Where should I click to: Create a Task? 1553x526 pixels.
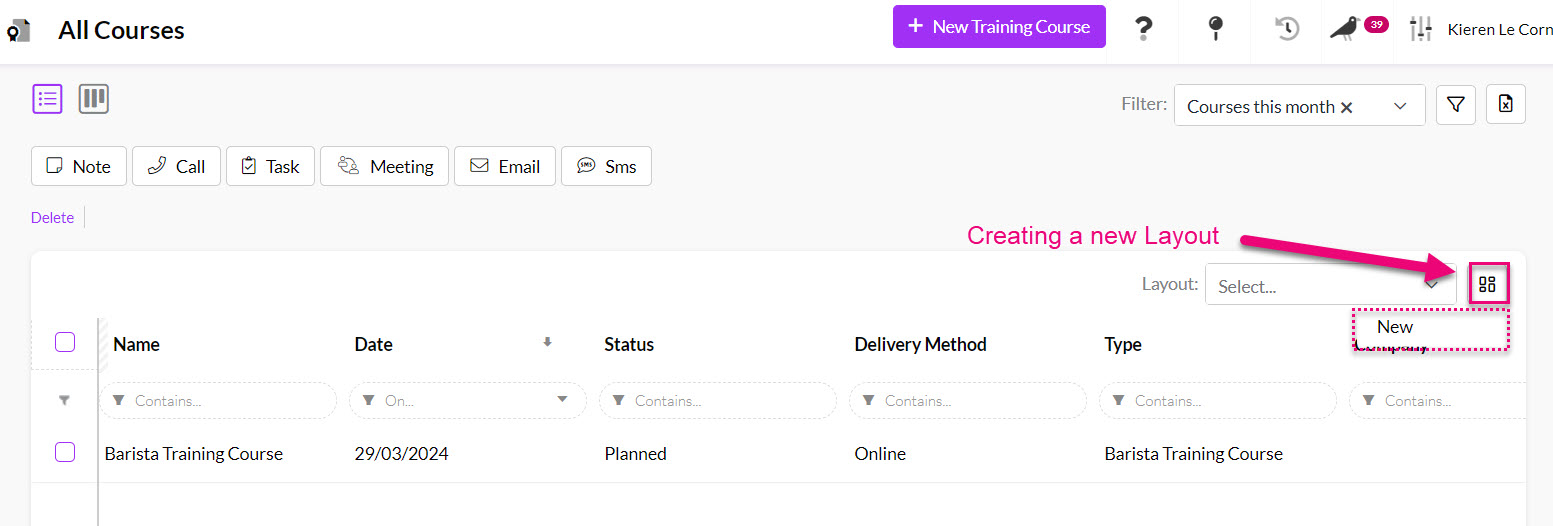click(x=270, y=166)
